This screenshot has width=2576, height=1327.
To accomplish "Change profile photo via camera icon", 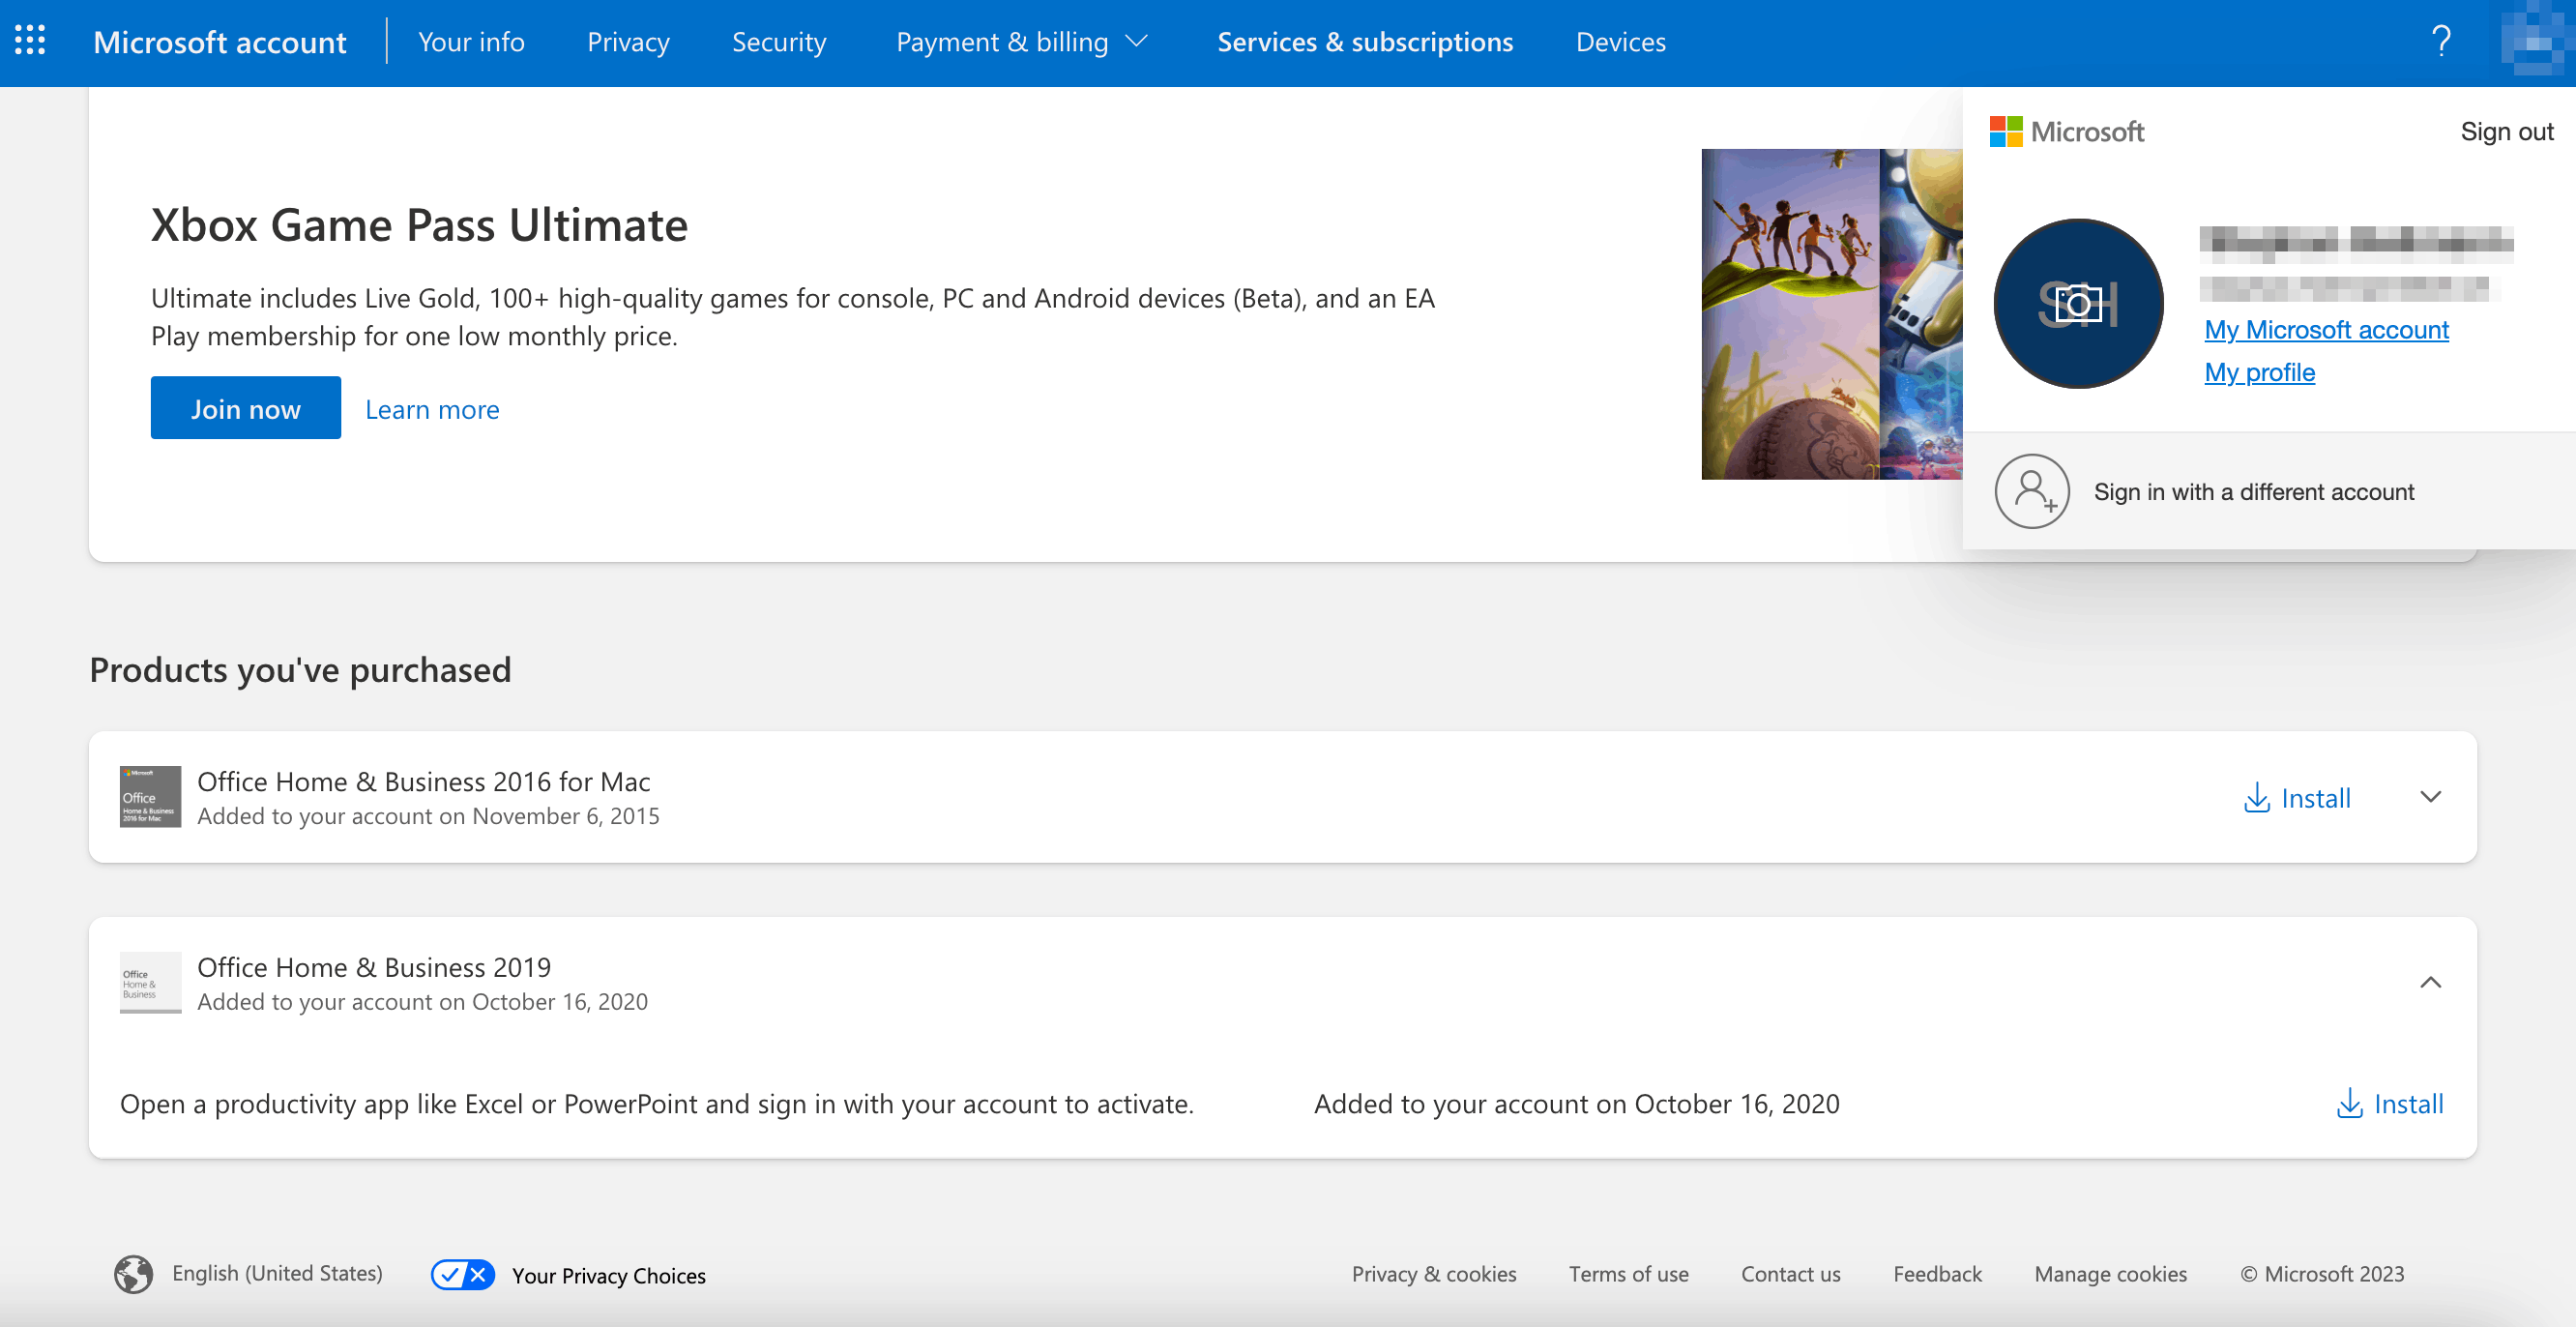I will (x=2078, y=304).
